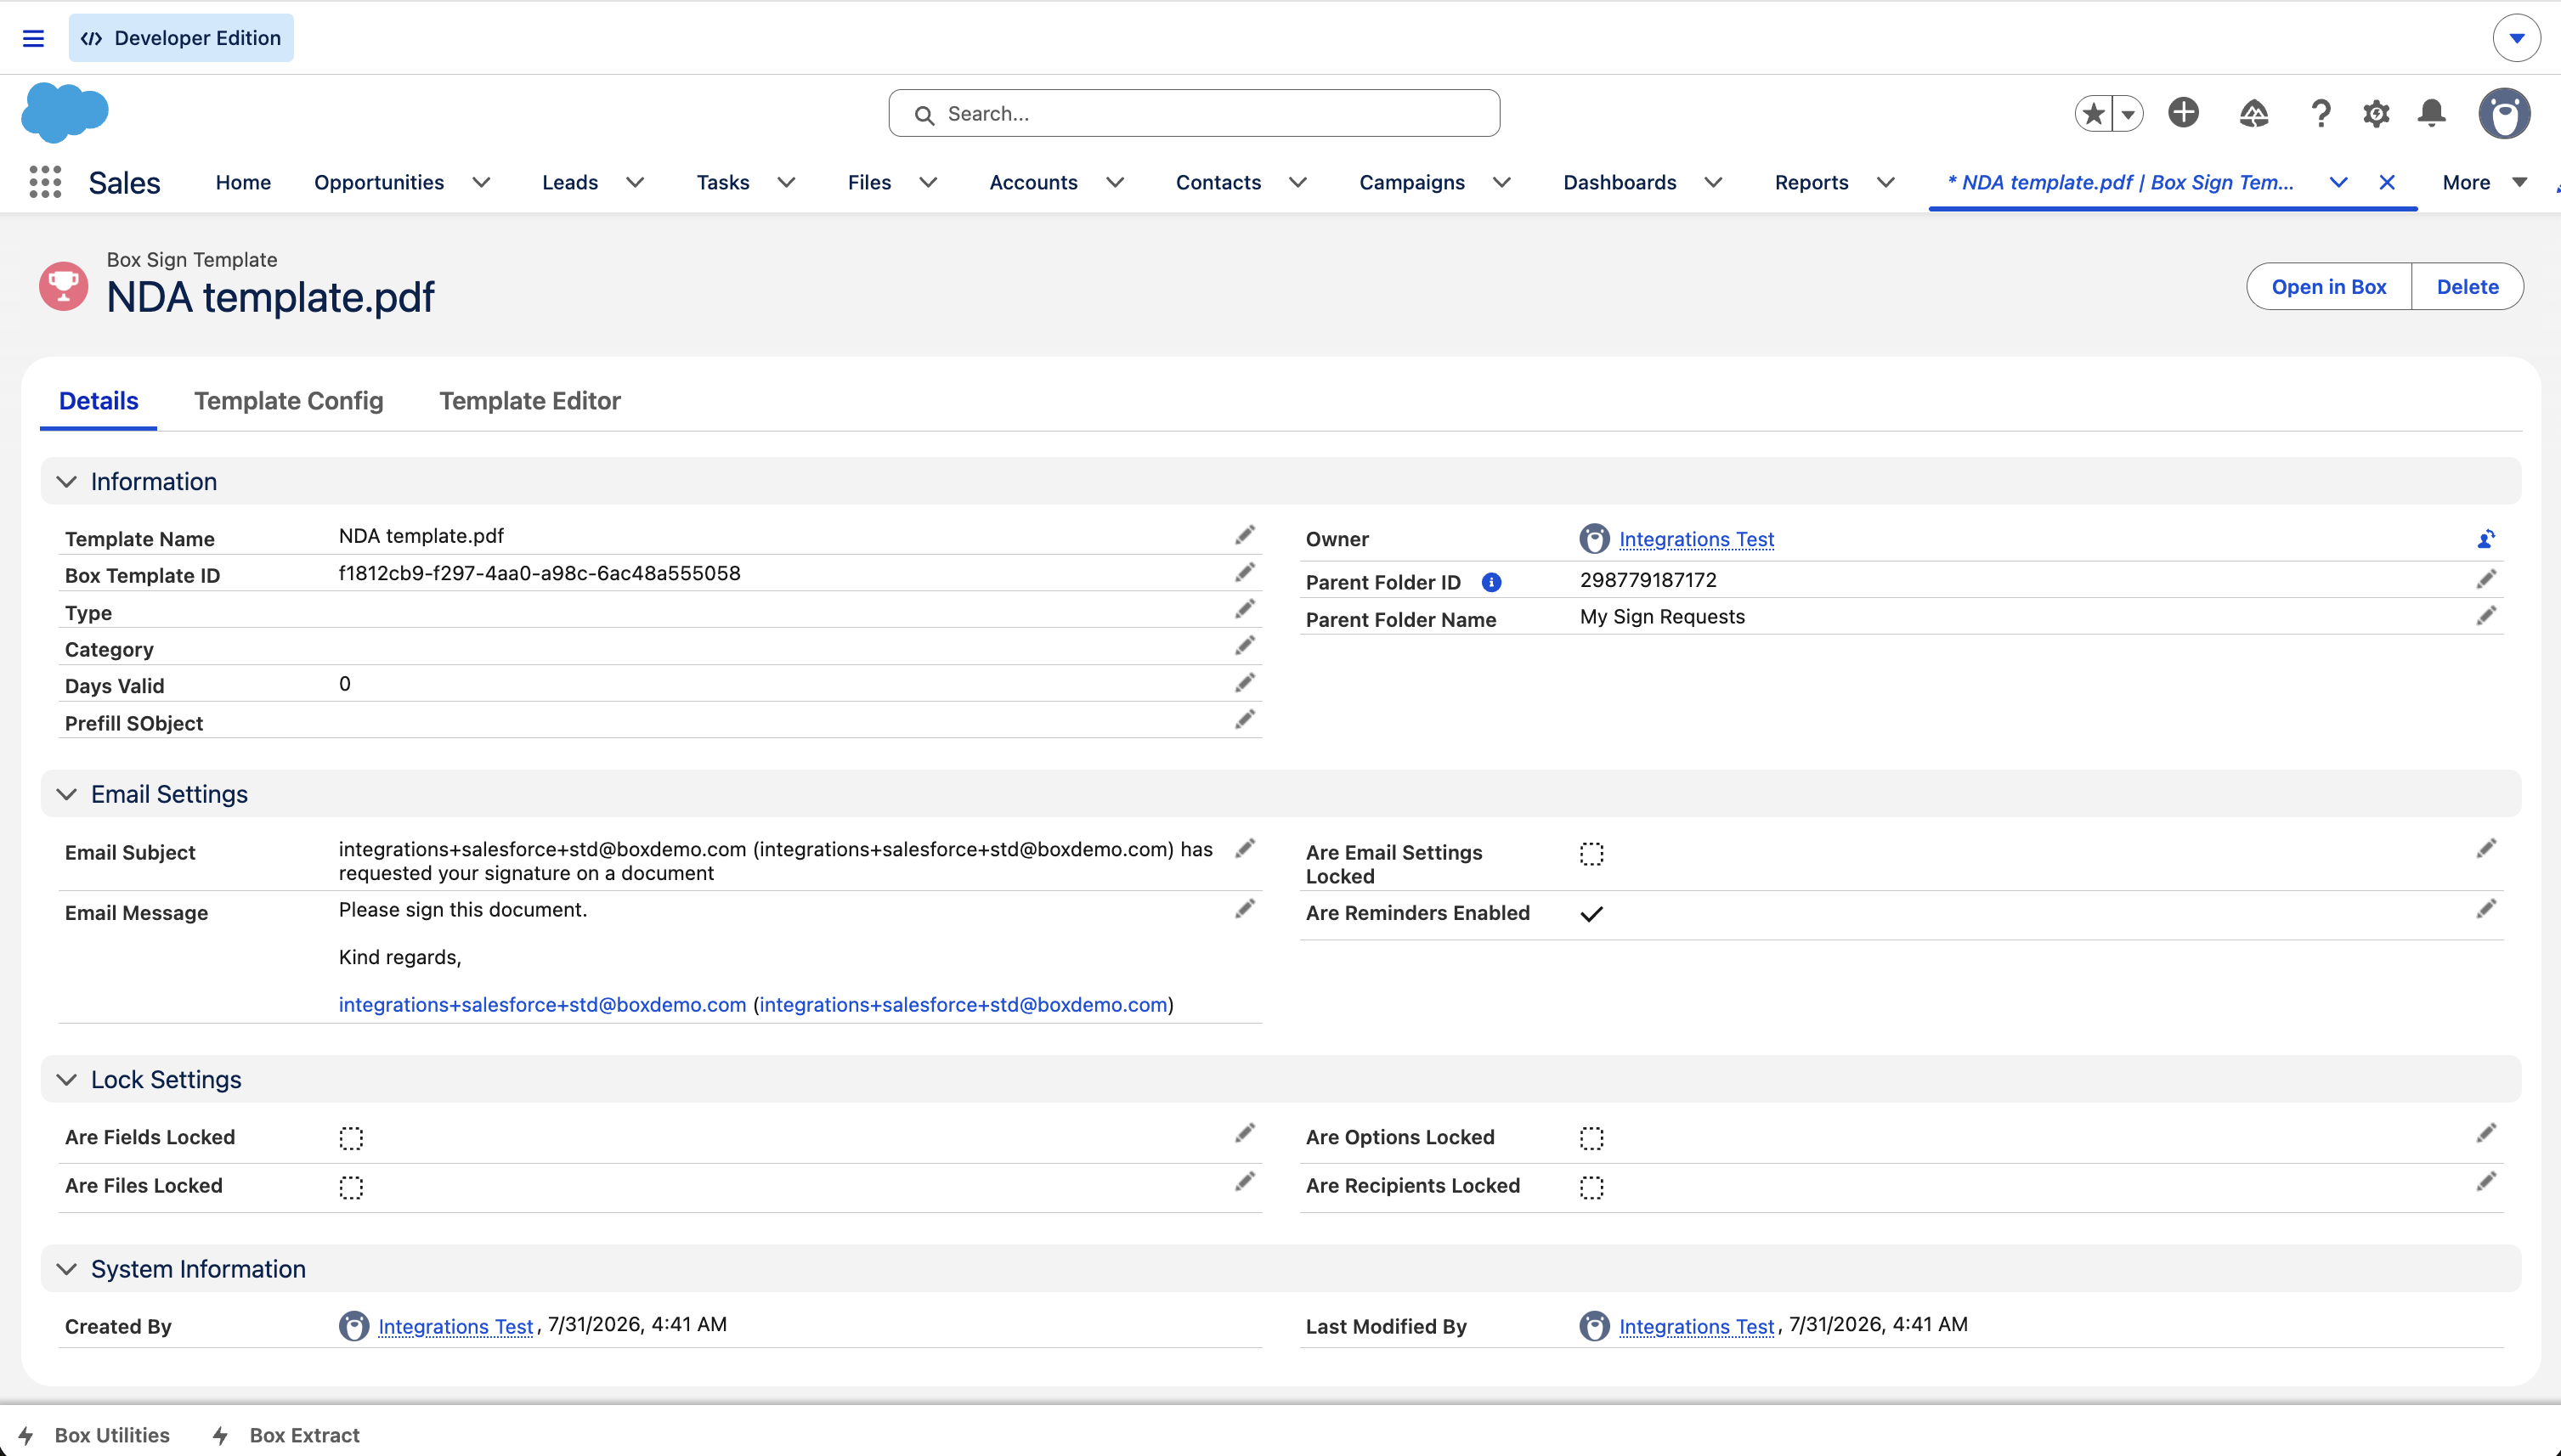The width and height of the screenshot is (2561, 1456).
Task: Click the first email link in Email Message
Action: pos(542,1005)
